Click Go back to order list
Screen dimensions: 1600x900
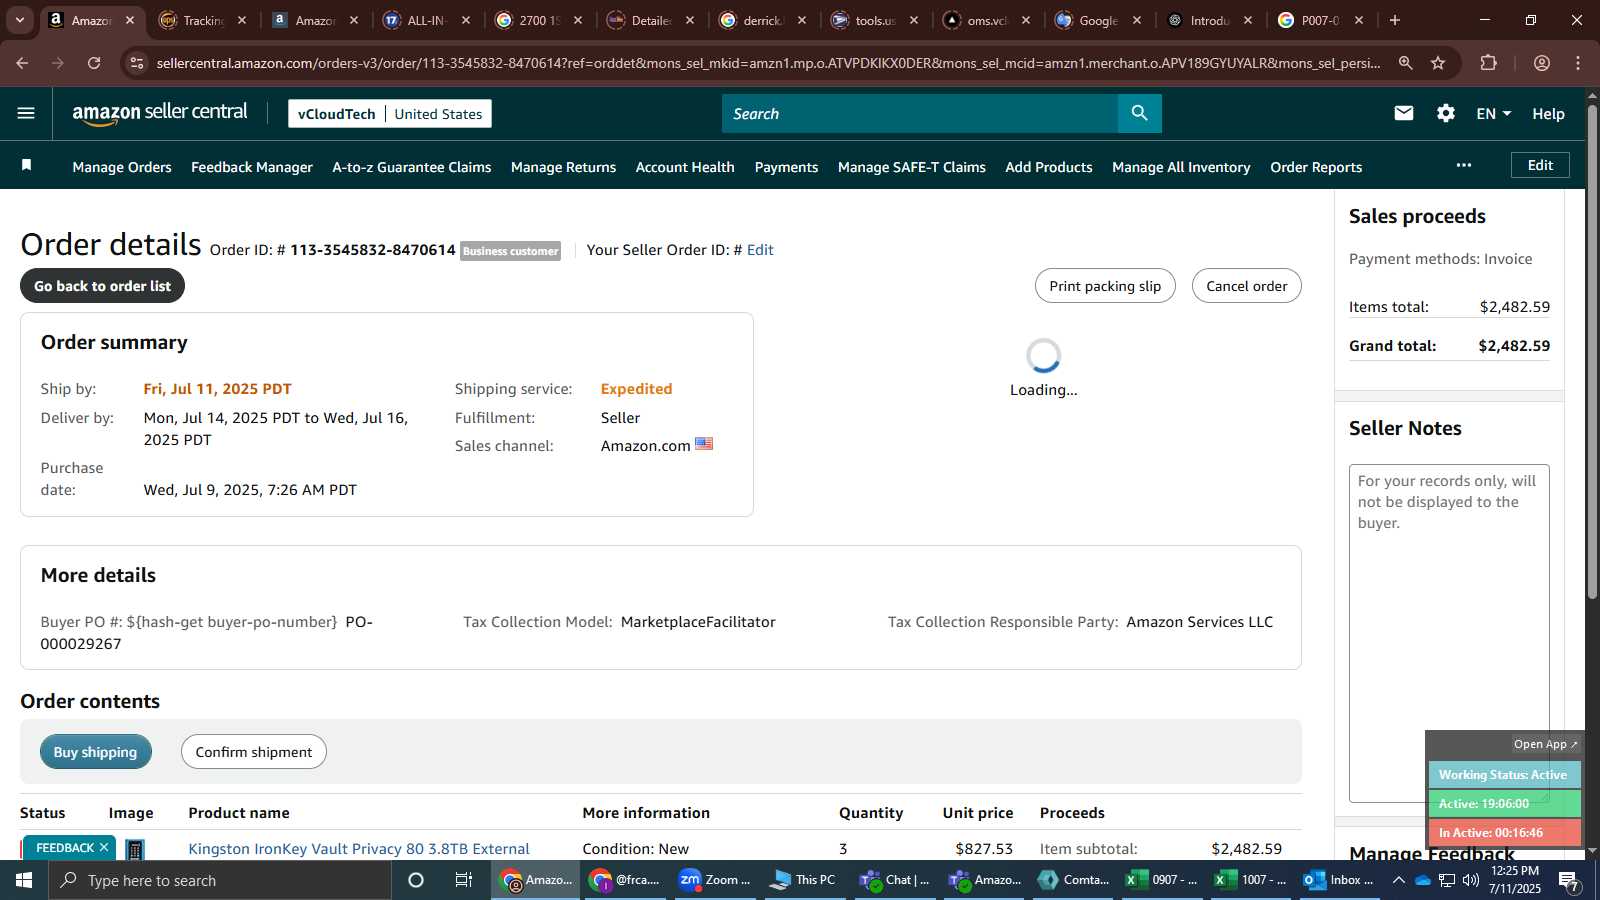(102, 286)
